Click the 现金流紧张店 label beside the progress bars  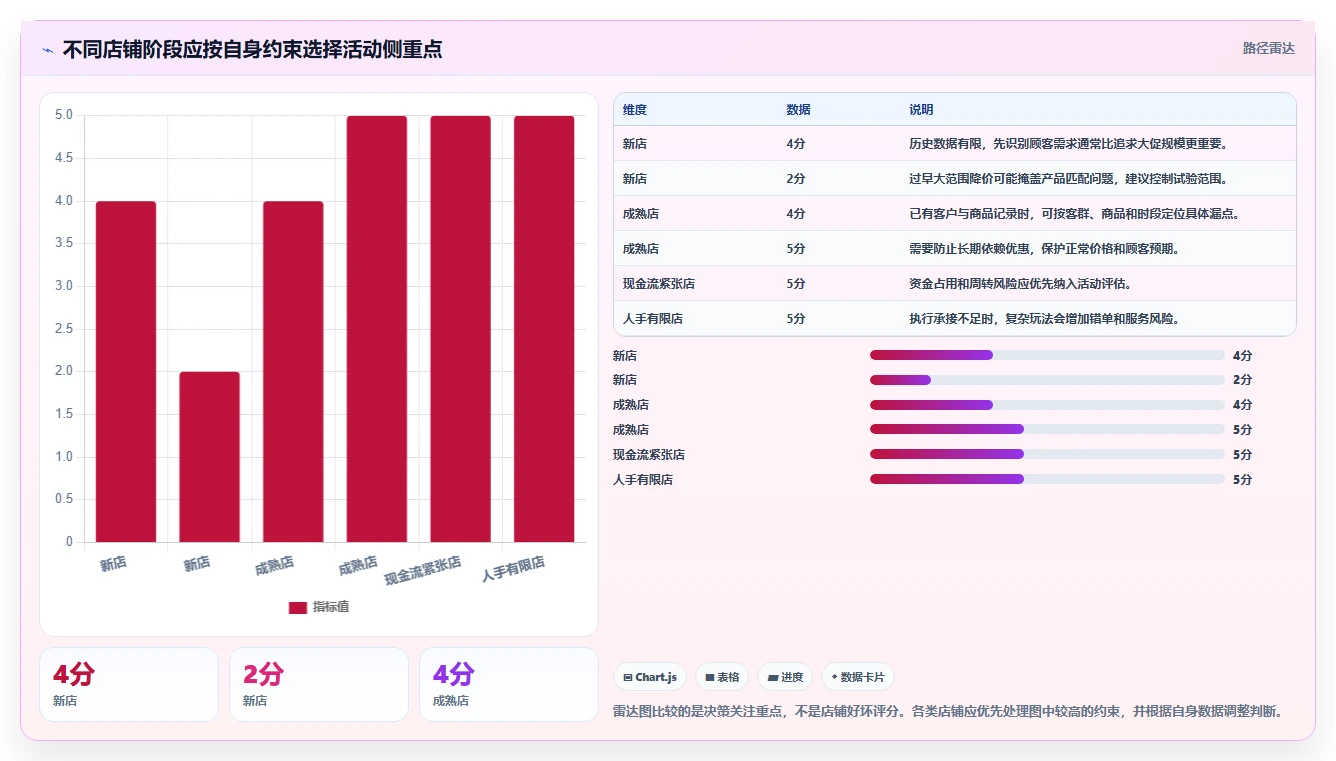tap(649, 454)
